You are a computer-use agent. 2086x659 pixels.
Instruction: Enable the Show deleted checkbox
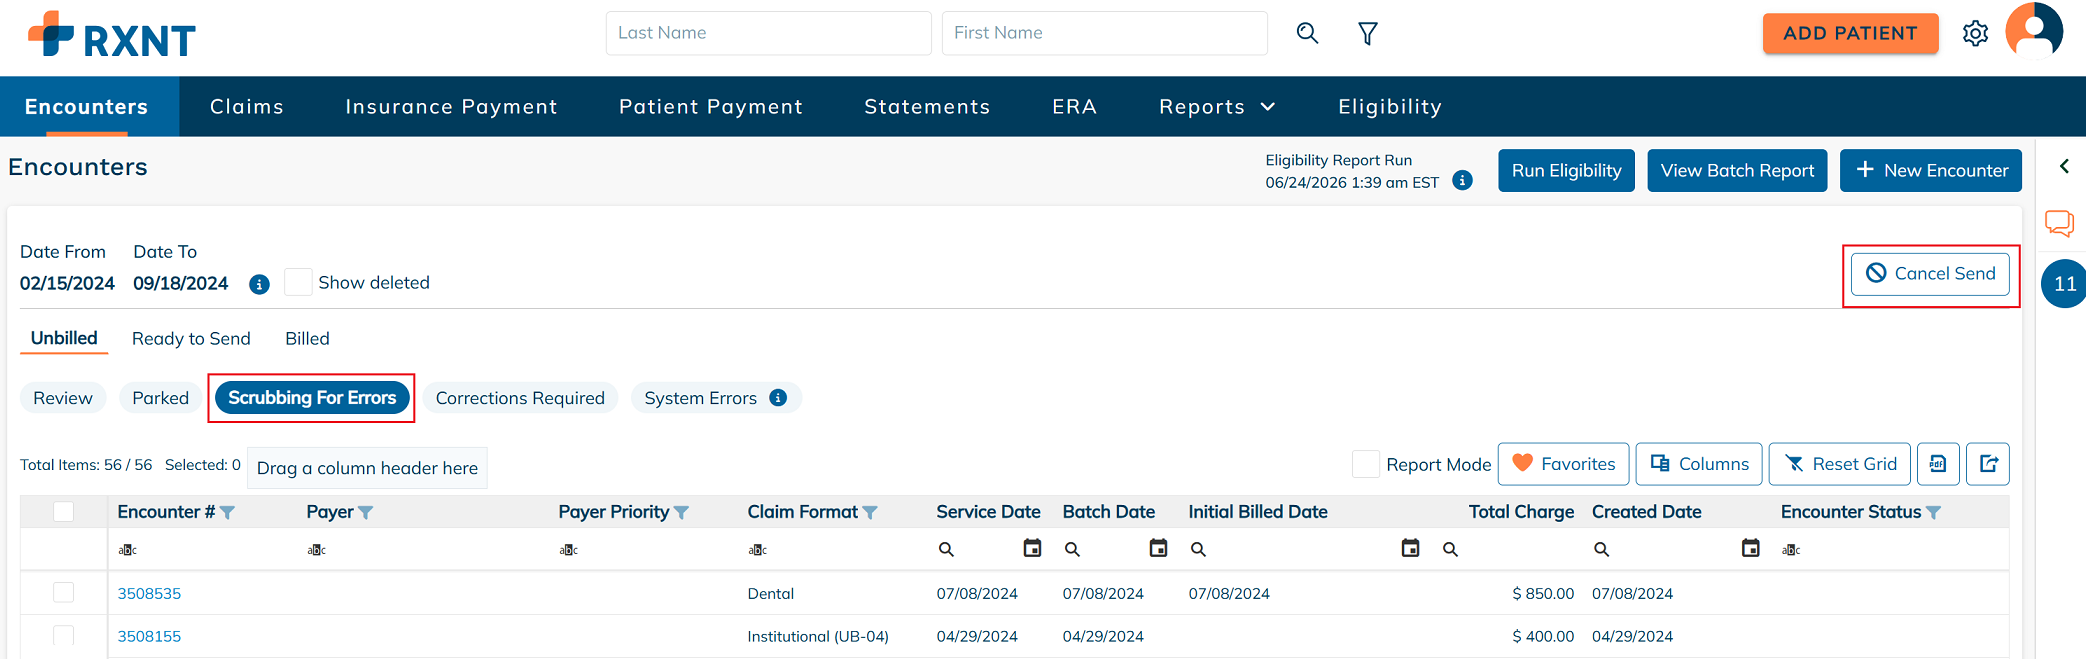coord(298,282)
